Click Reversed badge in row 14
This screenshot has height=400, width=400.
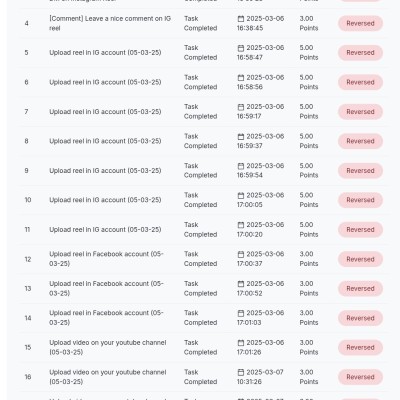pos(360,318)
